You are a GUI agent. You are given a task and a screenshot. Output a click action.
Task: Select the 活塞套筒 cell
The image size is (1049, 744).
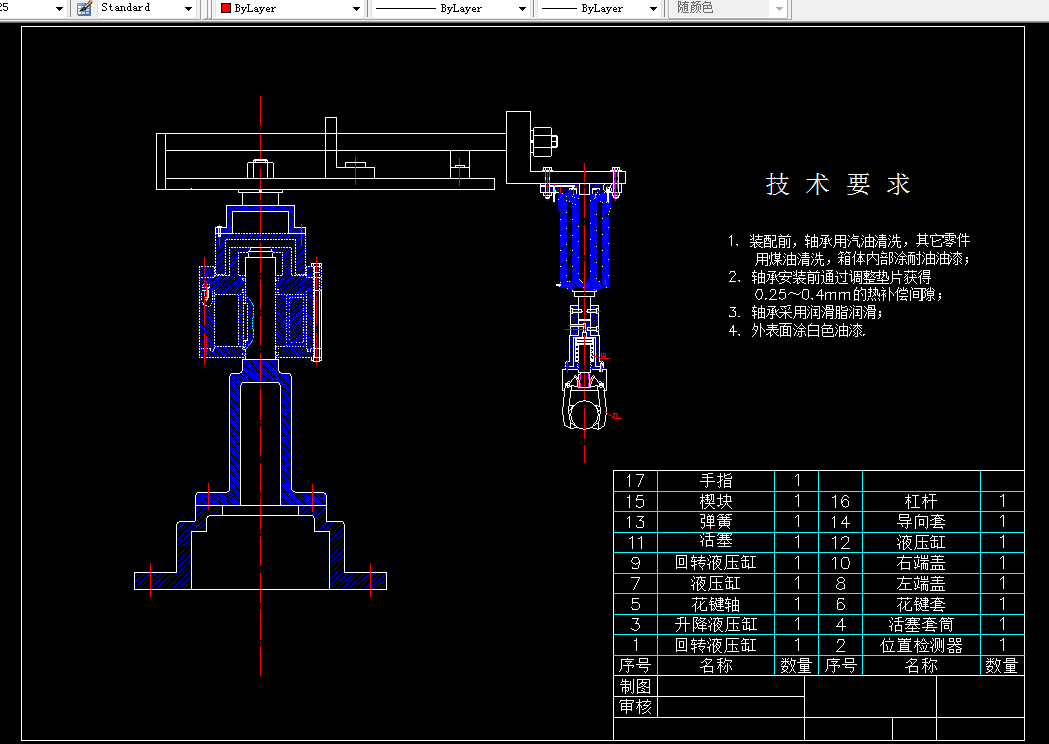tap(921, 624)
